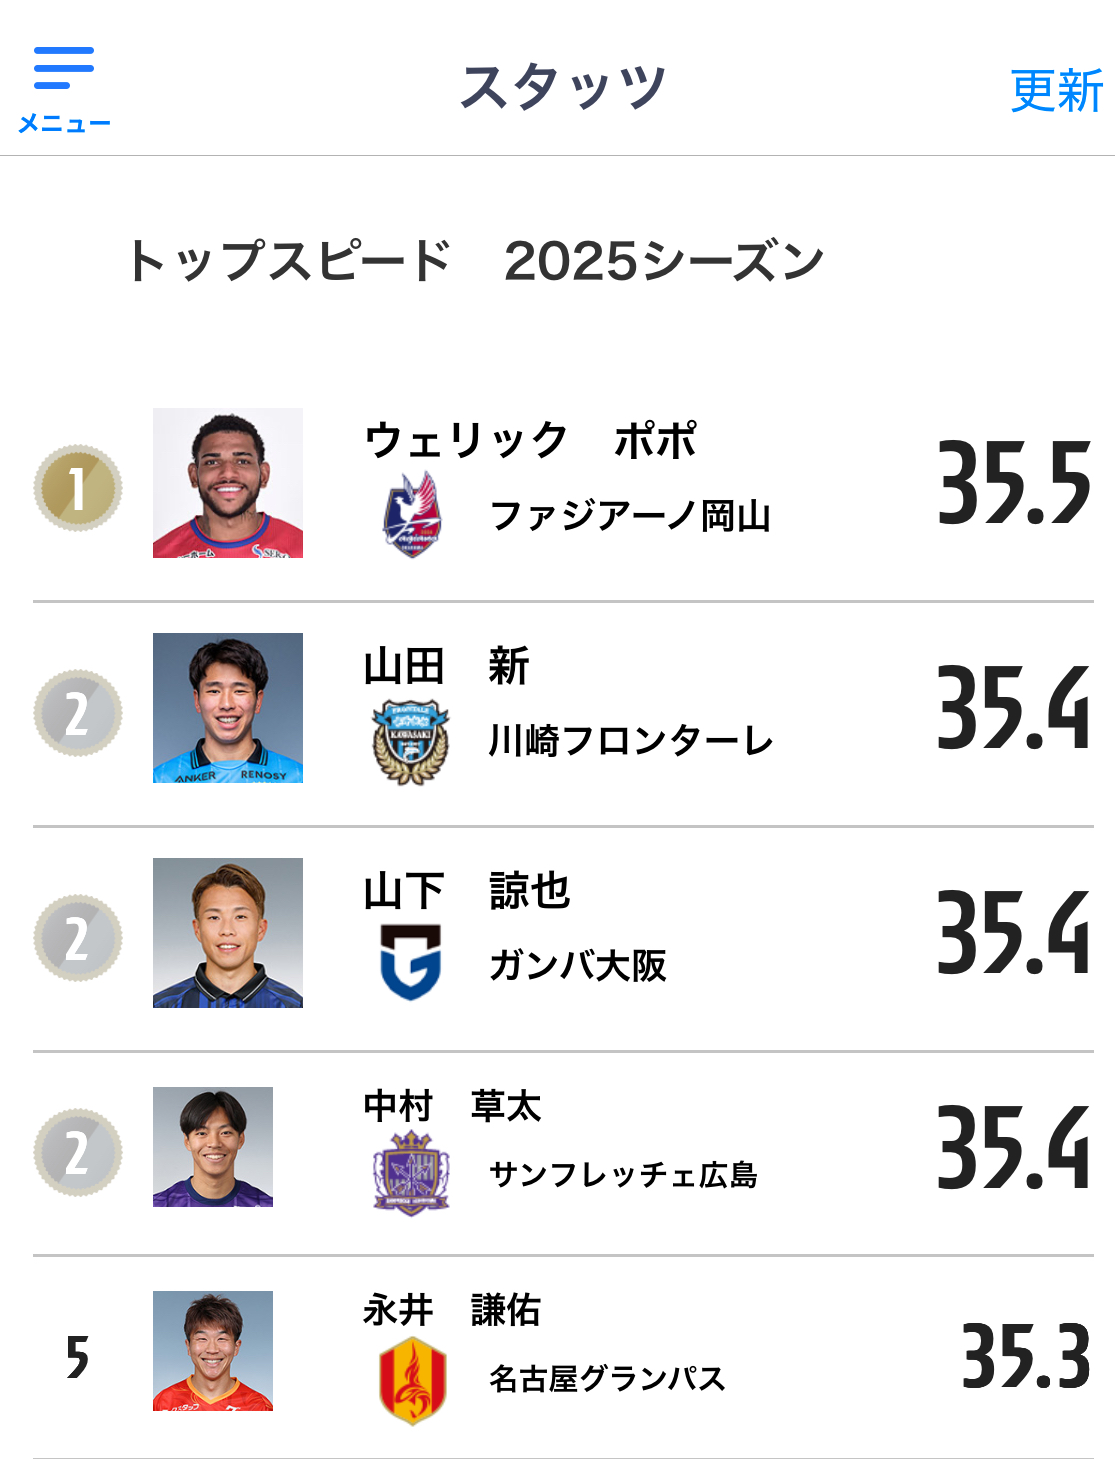Select Nakamura Sota's silver rank medal
This screenshot has width=1115, height=1459.
click(x=78, y=1152)
